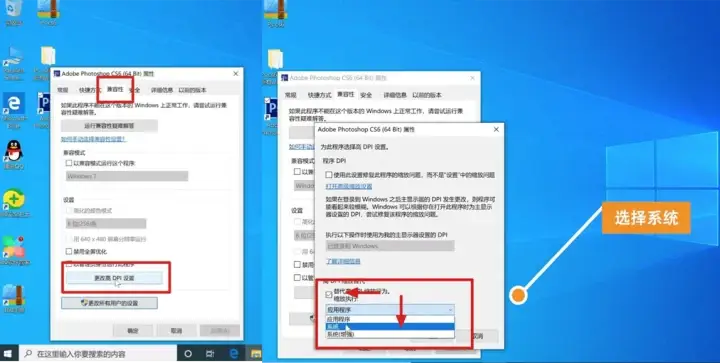
Task: Open 详细信息 tab in left properties window
Action: click(162, 90)
